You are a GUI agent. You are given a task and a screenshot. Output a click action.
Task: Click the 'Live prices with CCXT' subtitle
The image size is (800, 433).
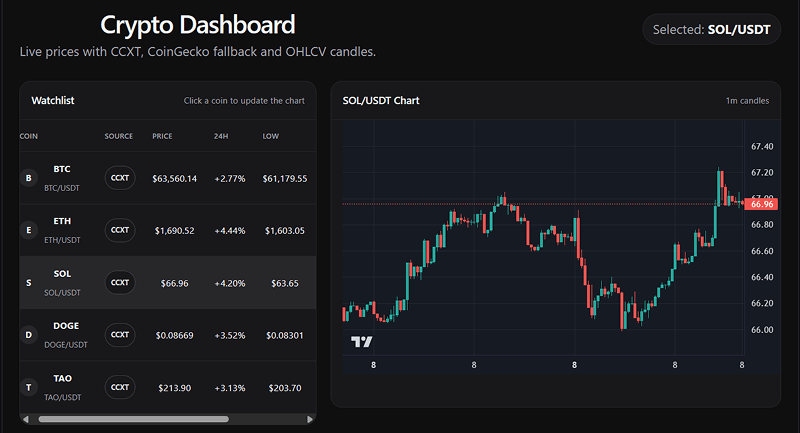(197, 52)
